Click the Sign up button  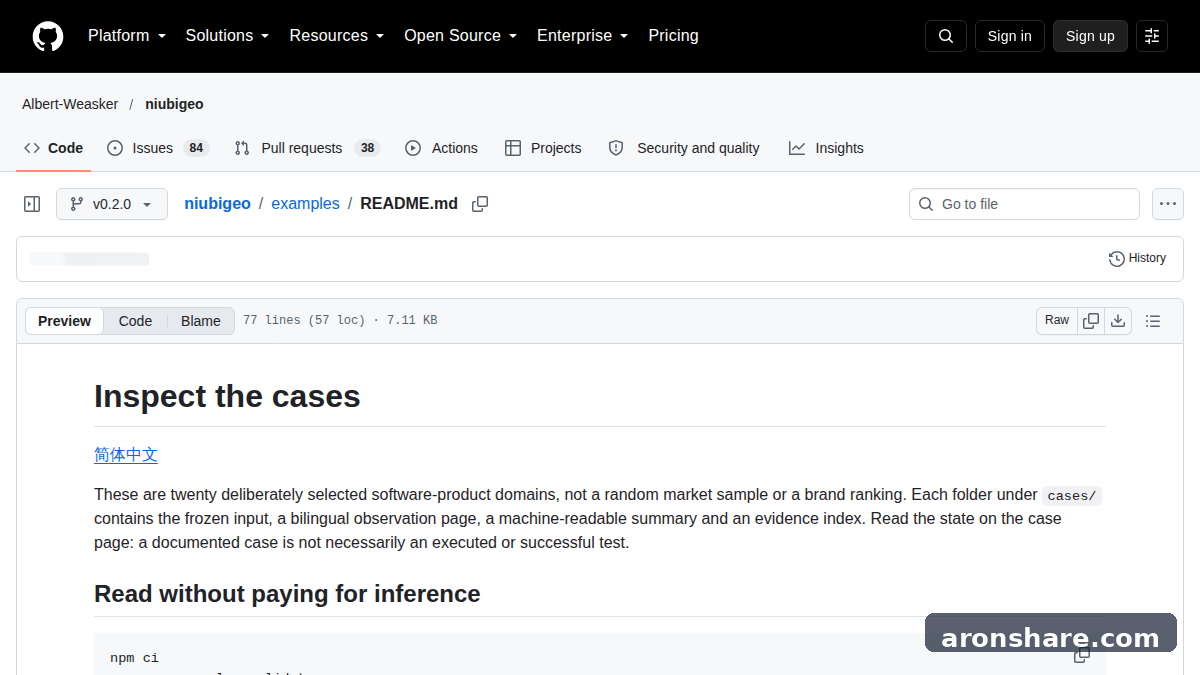1090,36
